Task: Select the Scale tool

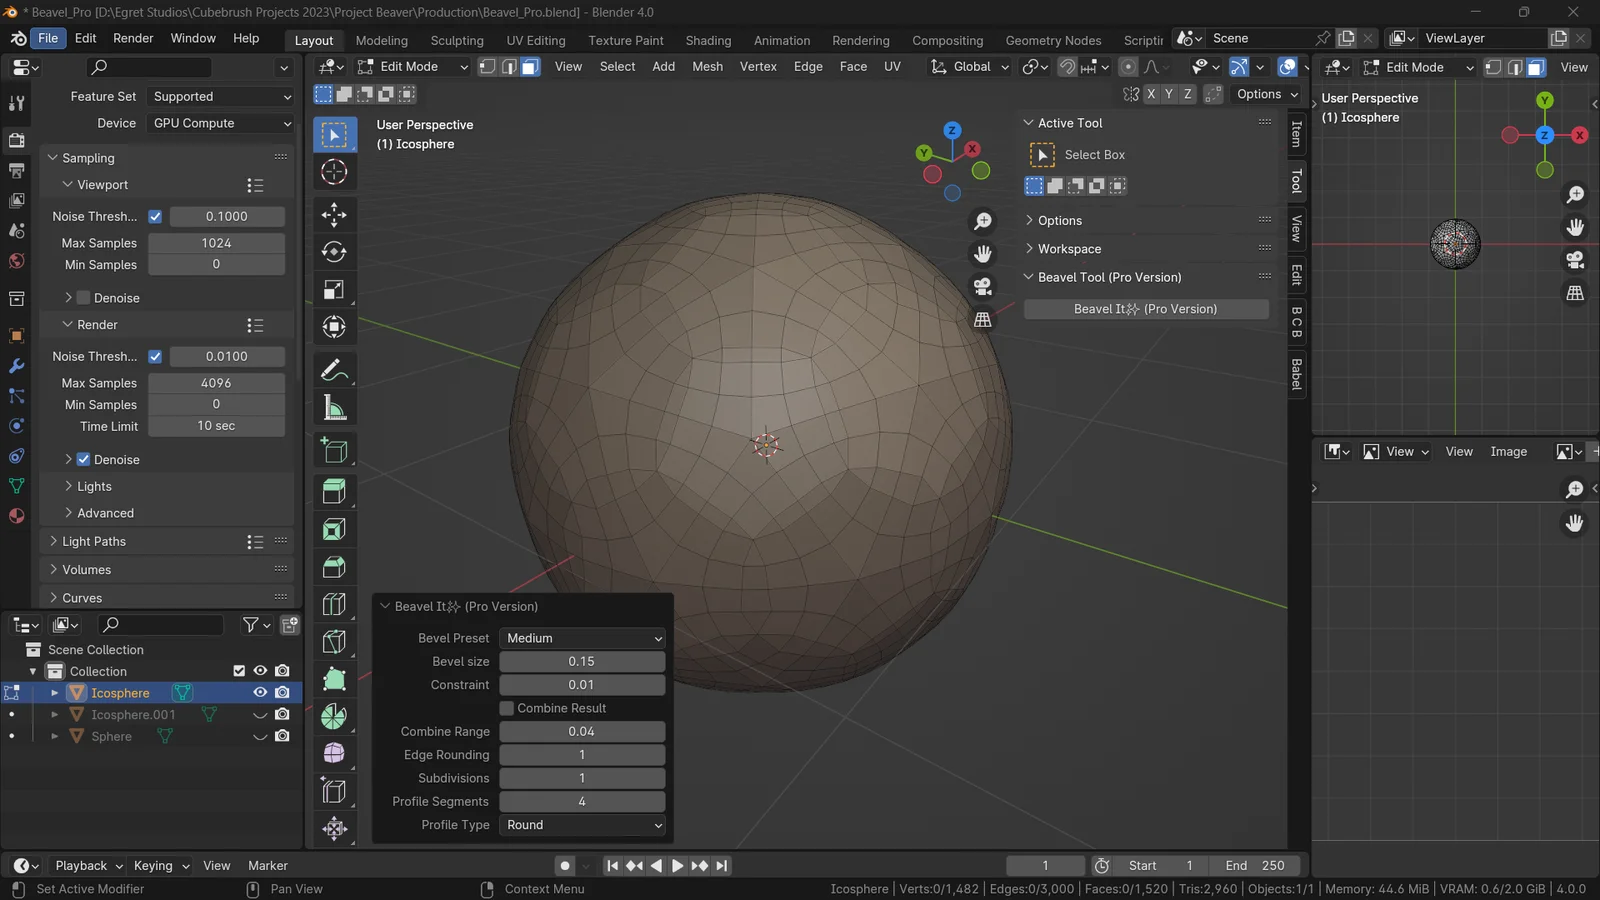Action: point(334,289)
